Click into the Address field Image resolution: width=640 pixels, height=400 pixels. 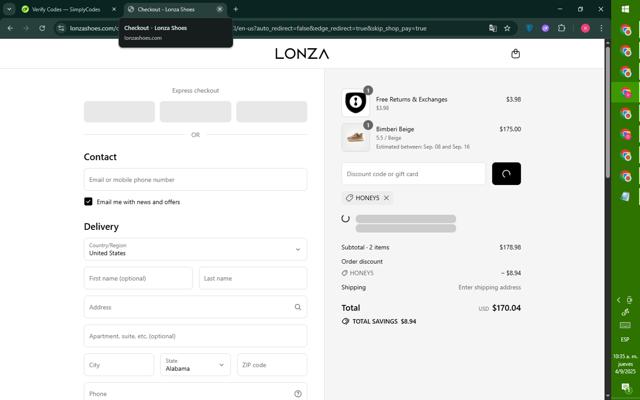click(195, 307)
